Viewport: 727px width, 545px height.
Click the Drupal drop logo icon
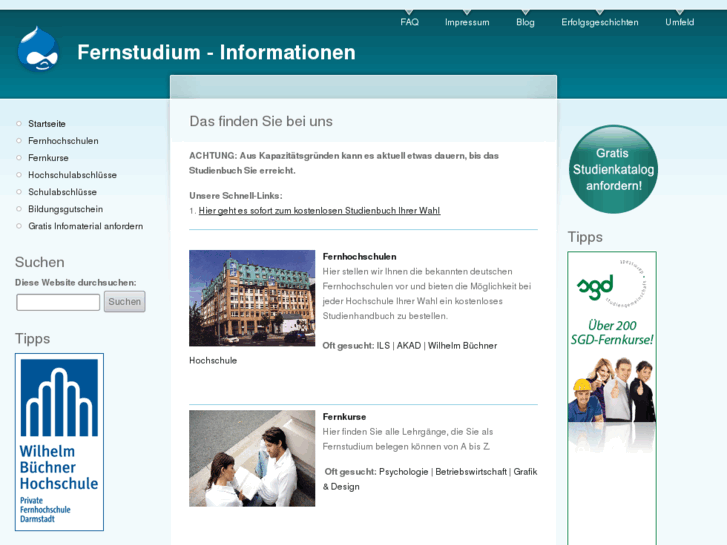[38, 50]
